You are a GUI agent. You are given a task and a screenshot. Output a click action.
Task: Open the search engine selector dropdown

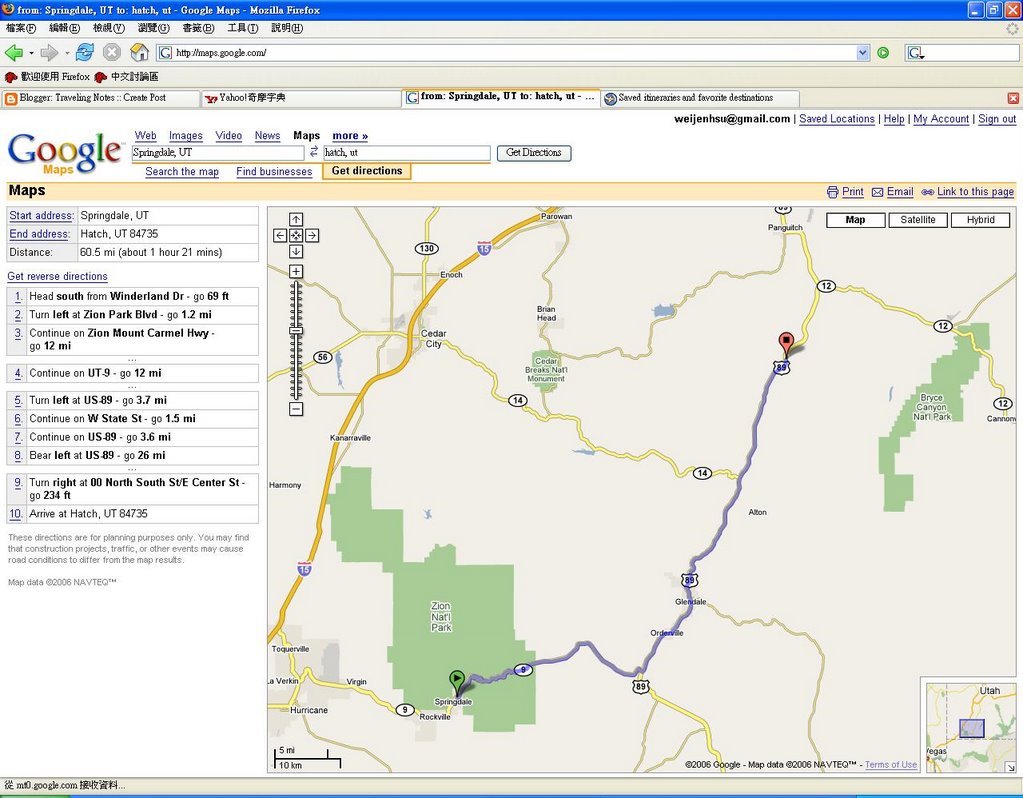915,53
